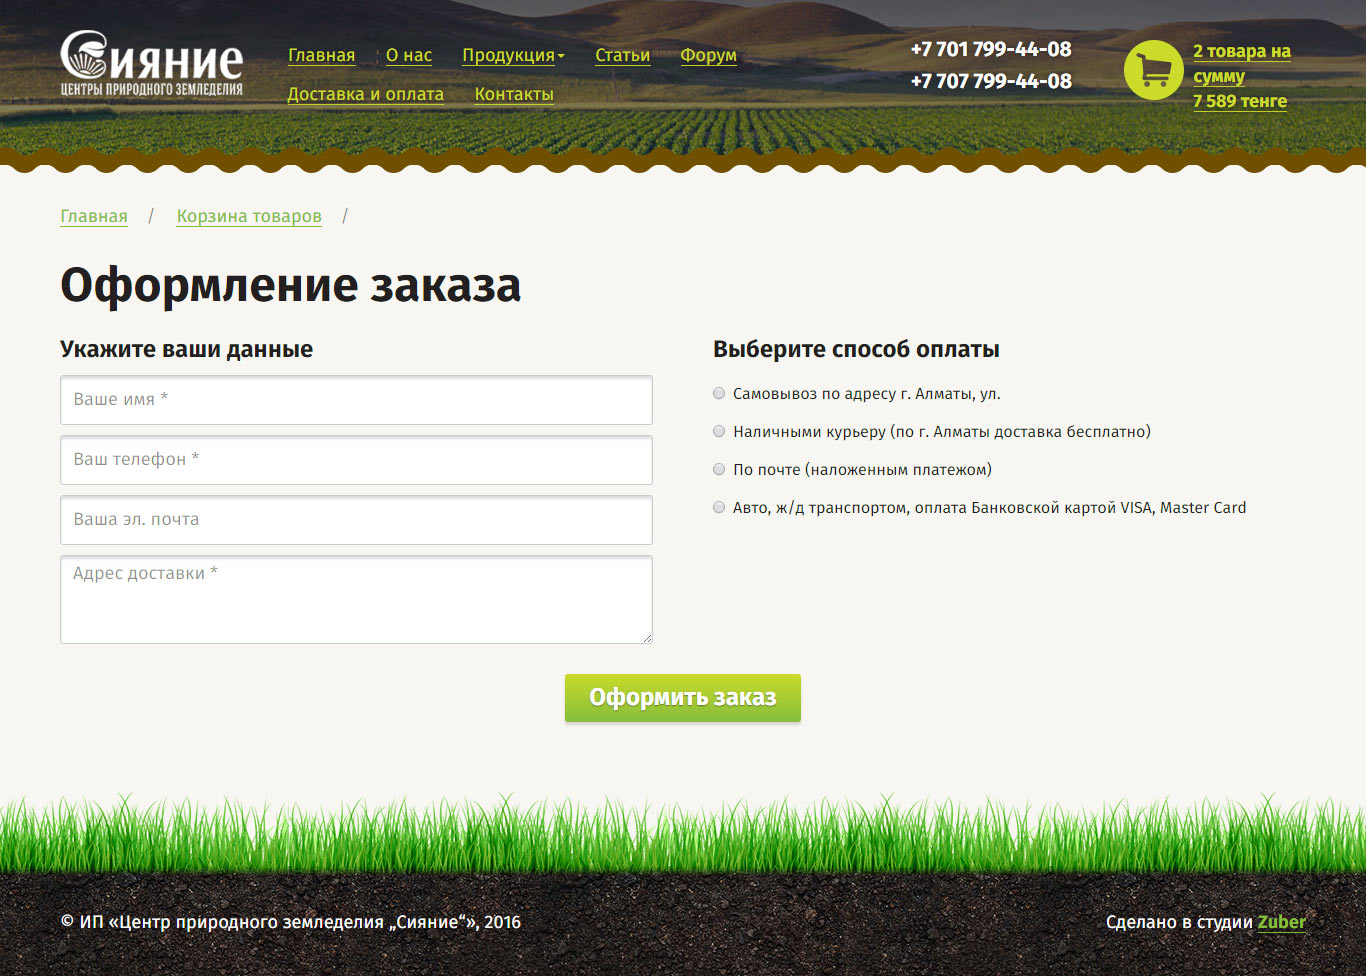
Task: Choose По почте payment radio button
Action: [x=719, y=470]
